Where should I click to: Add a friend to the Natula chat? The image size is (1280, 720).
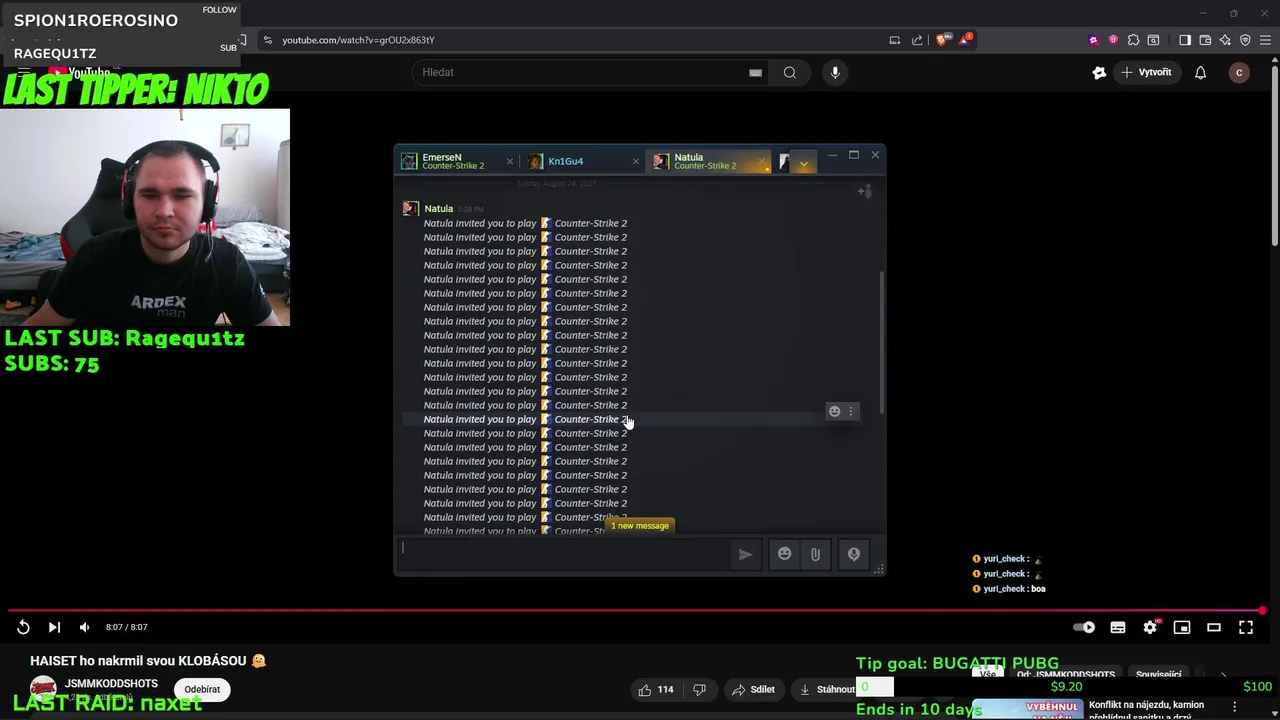[x=865, y=191]
